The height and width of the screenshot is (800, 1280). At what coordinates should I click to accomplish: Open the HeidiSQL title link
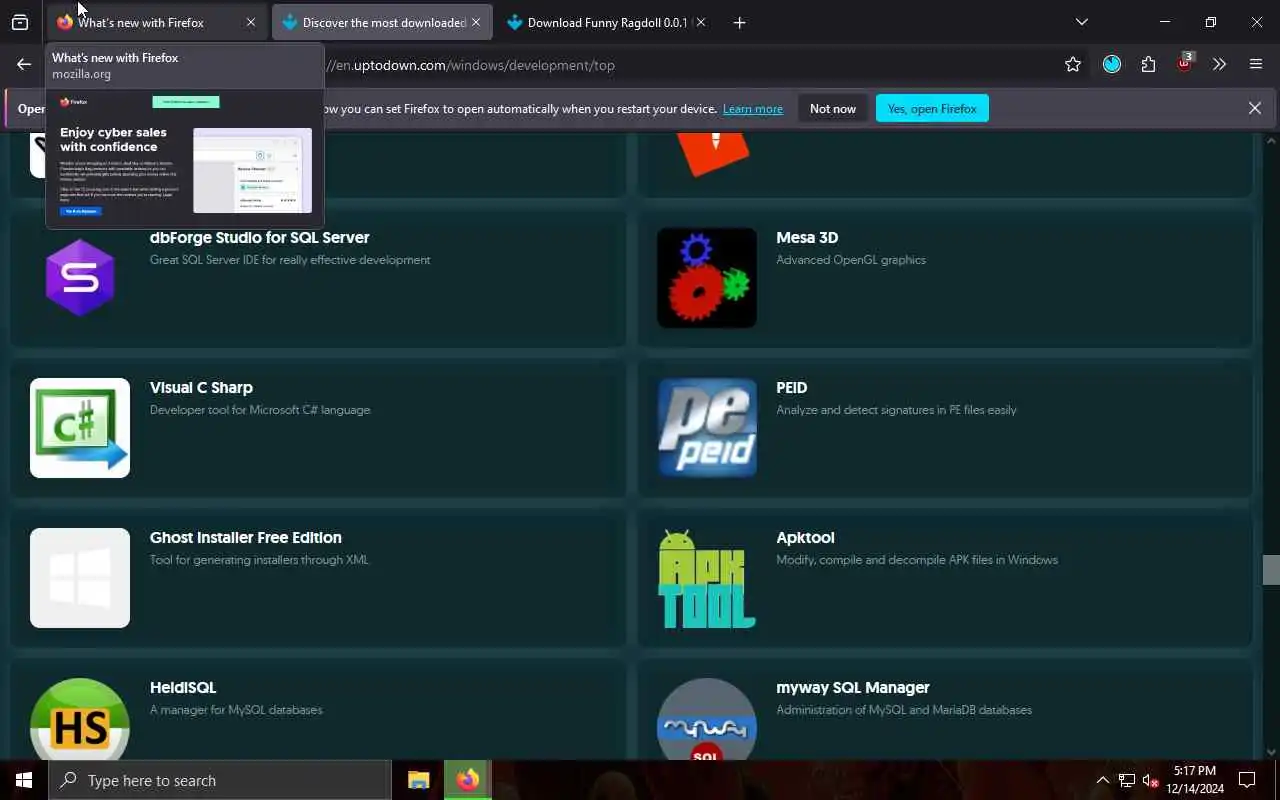(x=183, y=688)
